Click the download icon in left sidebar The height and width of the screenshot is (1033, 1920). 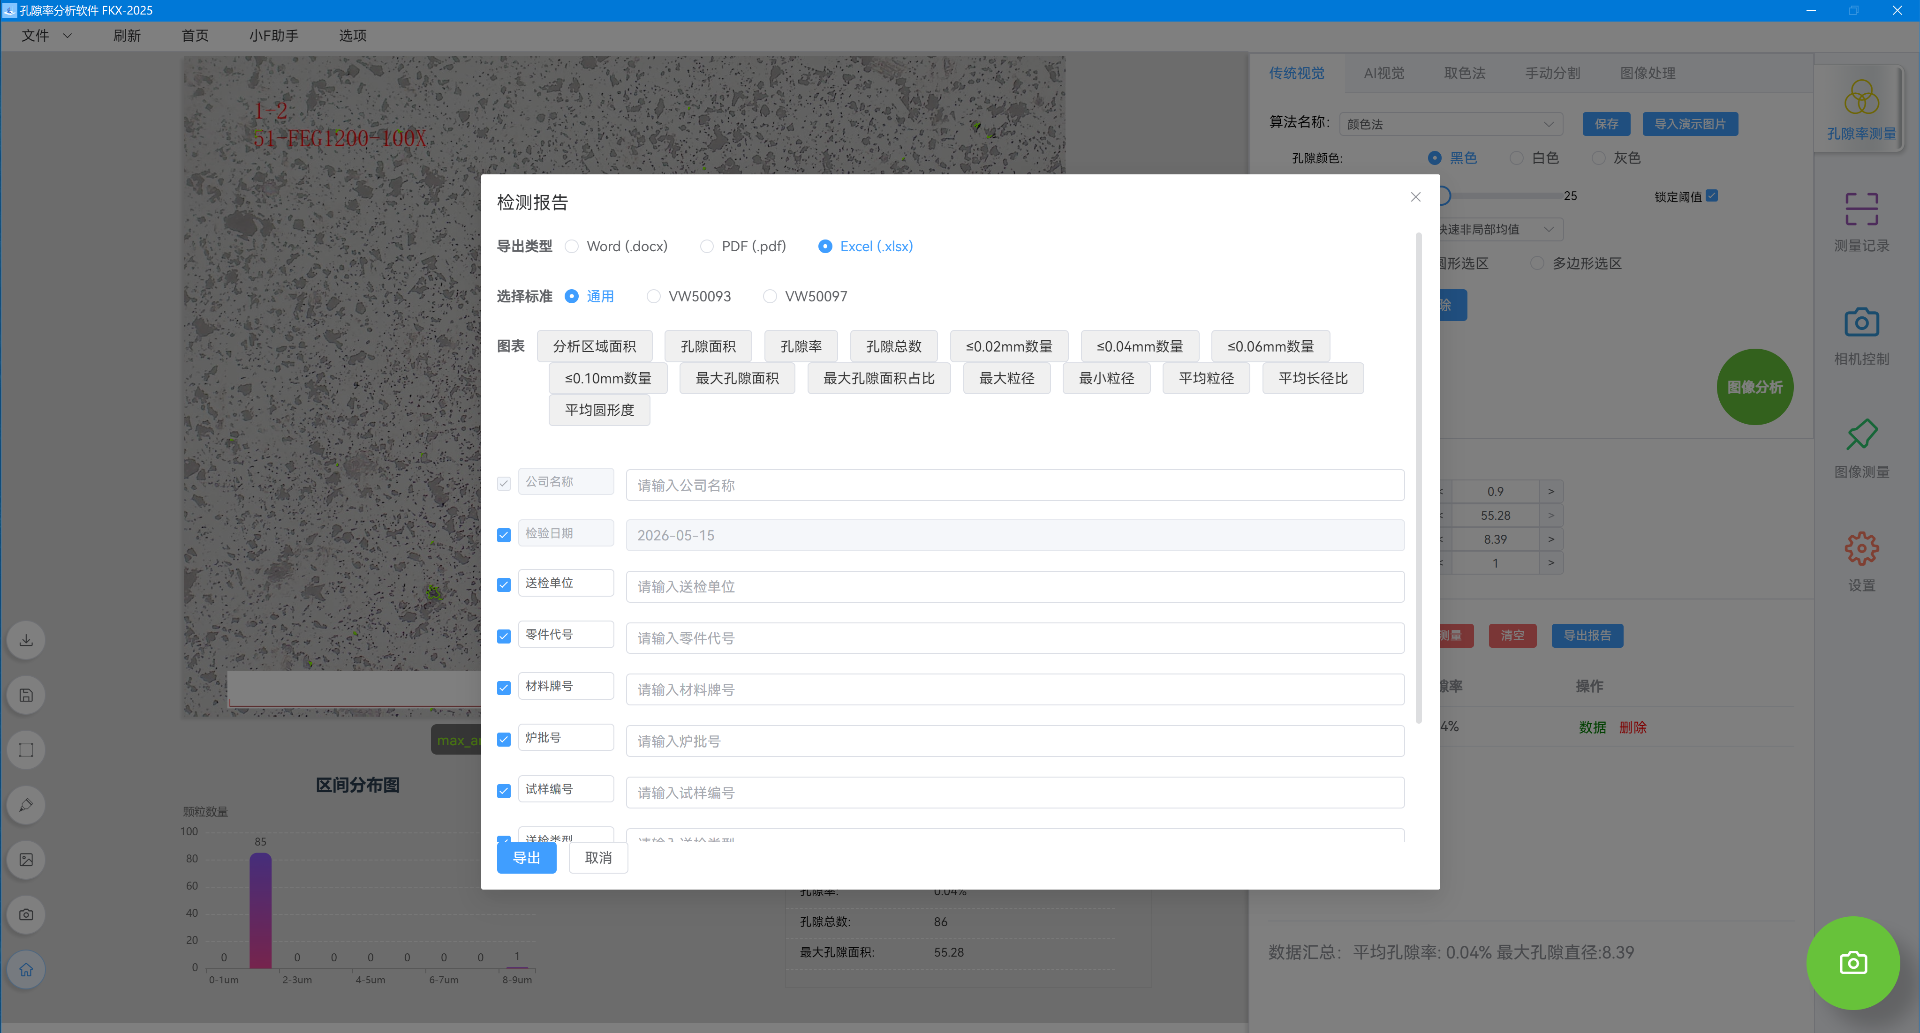click(x=27, y=640)
